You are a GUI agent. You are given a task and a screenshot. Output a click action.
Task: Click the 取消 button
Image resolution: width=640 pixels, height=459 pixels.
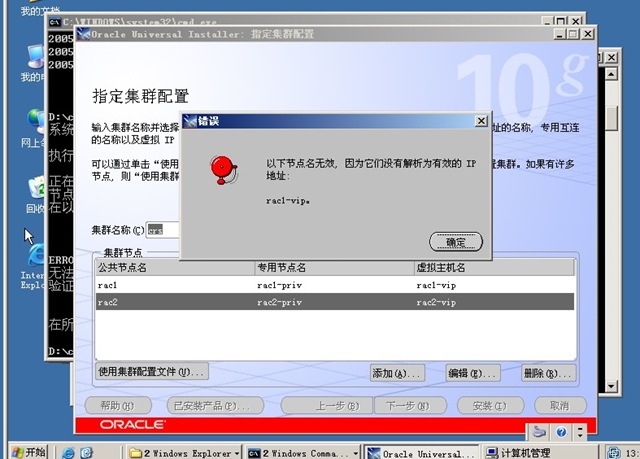[560, 406]
